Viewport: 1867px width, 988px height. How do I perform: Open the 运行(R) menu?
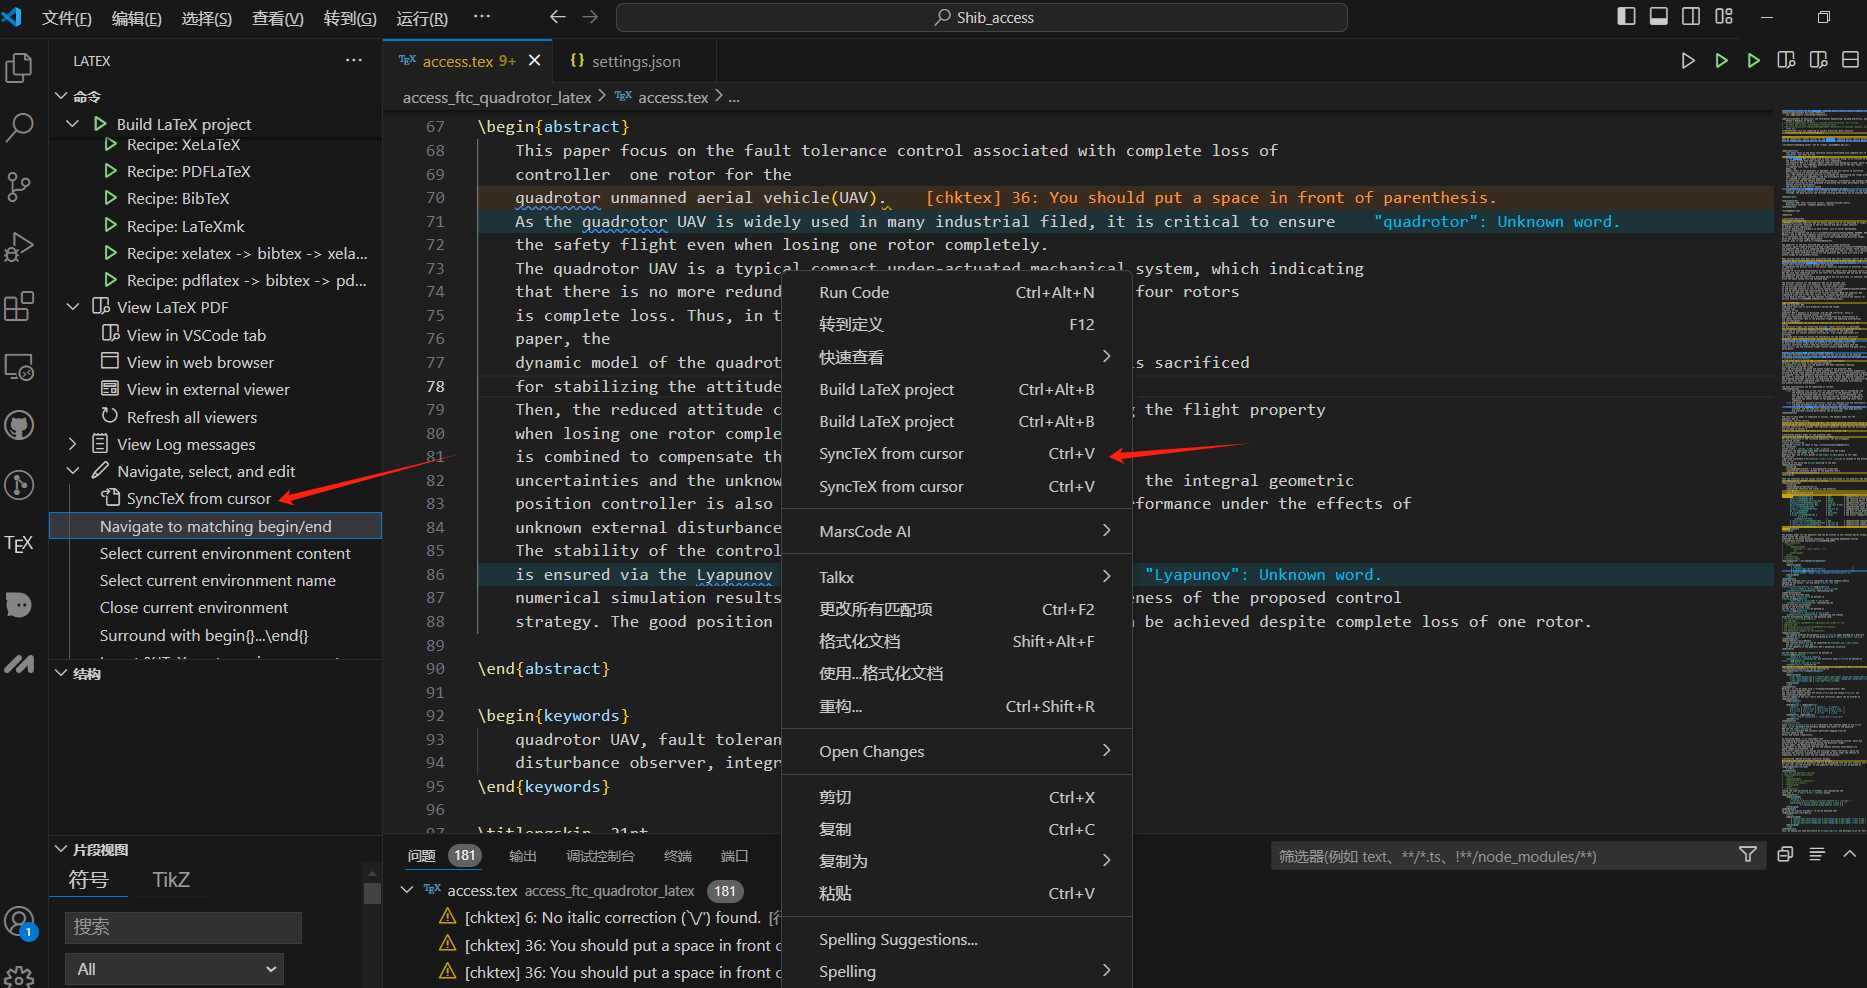420,17
